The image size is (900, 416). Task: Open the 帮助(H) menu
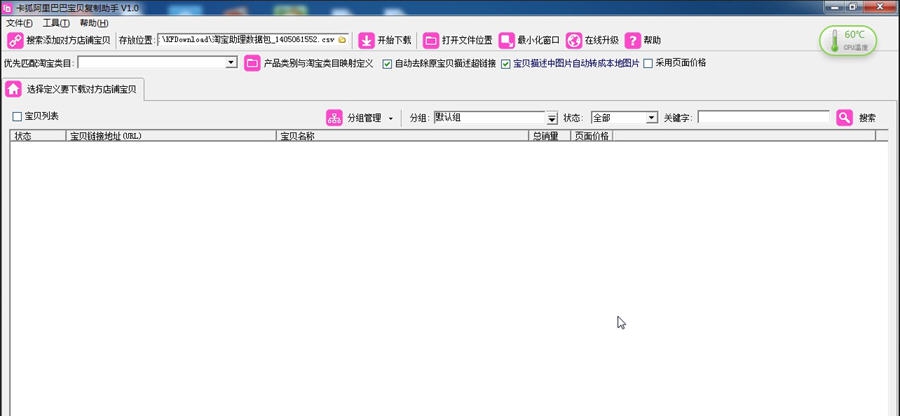click(x=94, y=23)
